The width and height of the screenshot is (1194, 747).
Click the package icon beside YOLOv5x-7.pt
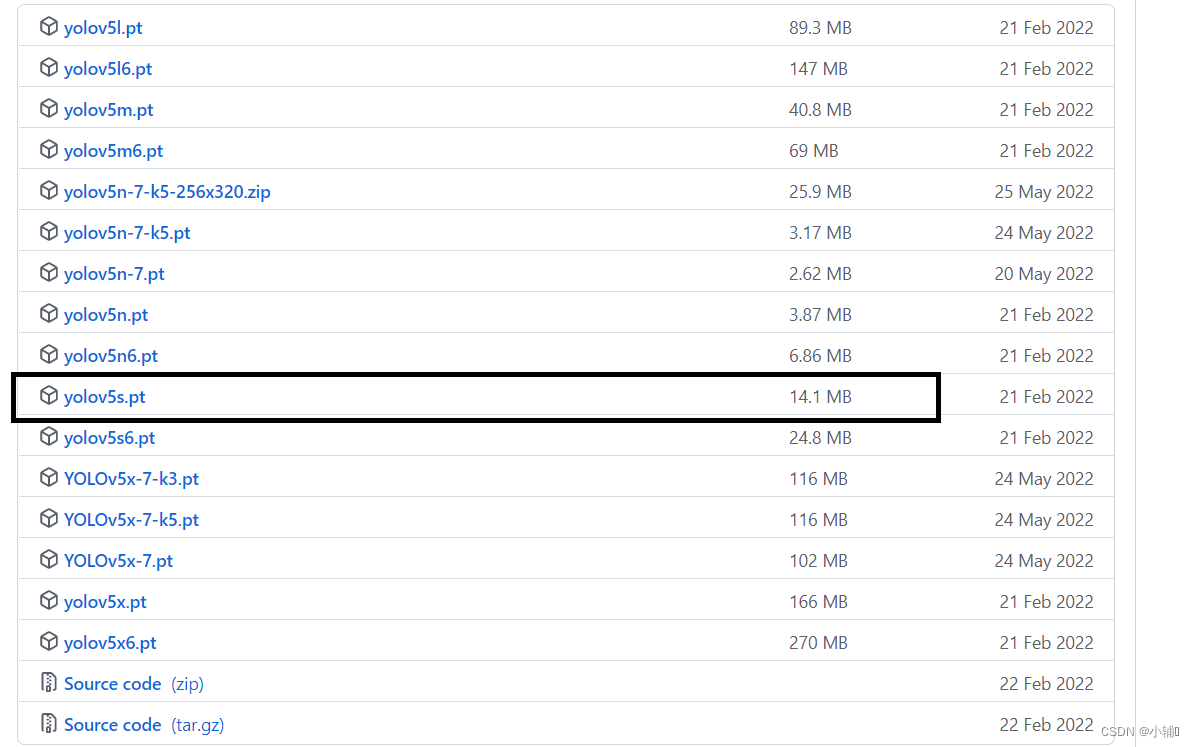click(x=49, y=560)
